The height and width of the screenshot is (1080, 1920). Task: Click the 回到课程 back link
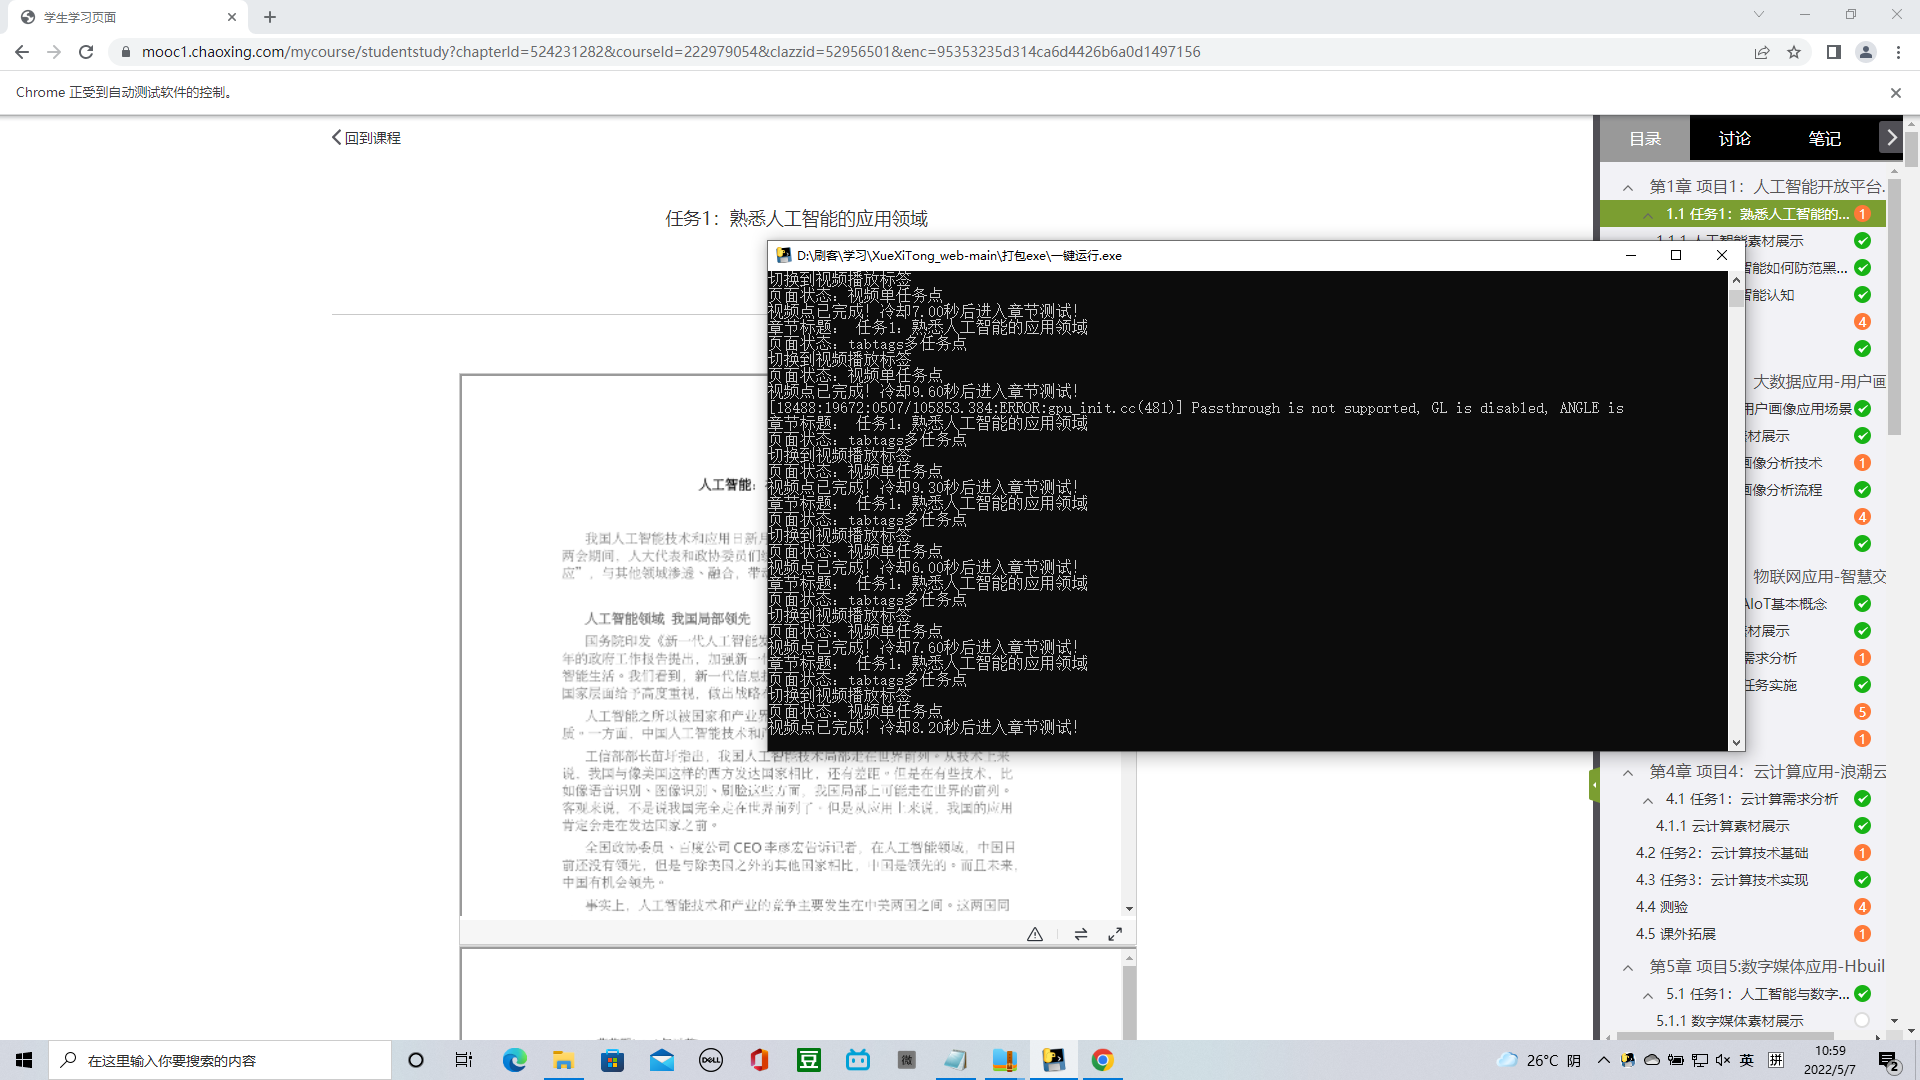[365, 137]
